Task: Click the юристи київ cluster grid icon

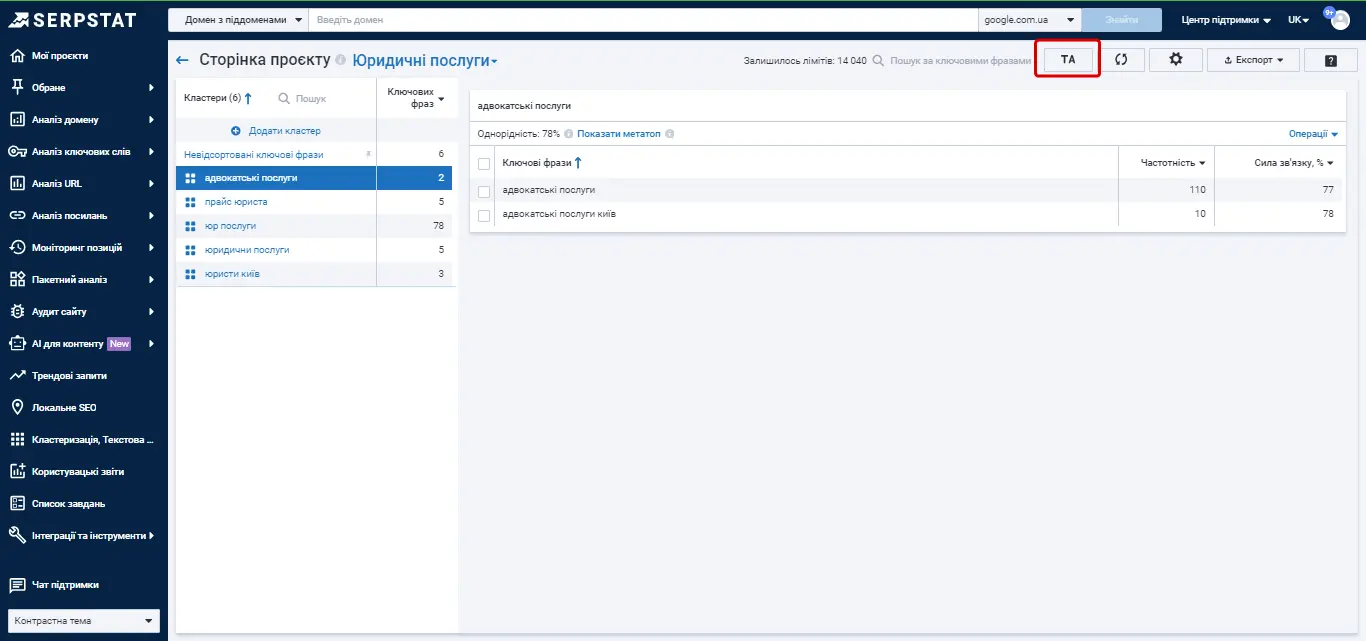Action: click(x=190, y=274)
